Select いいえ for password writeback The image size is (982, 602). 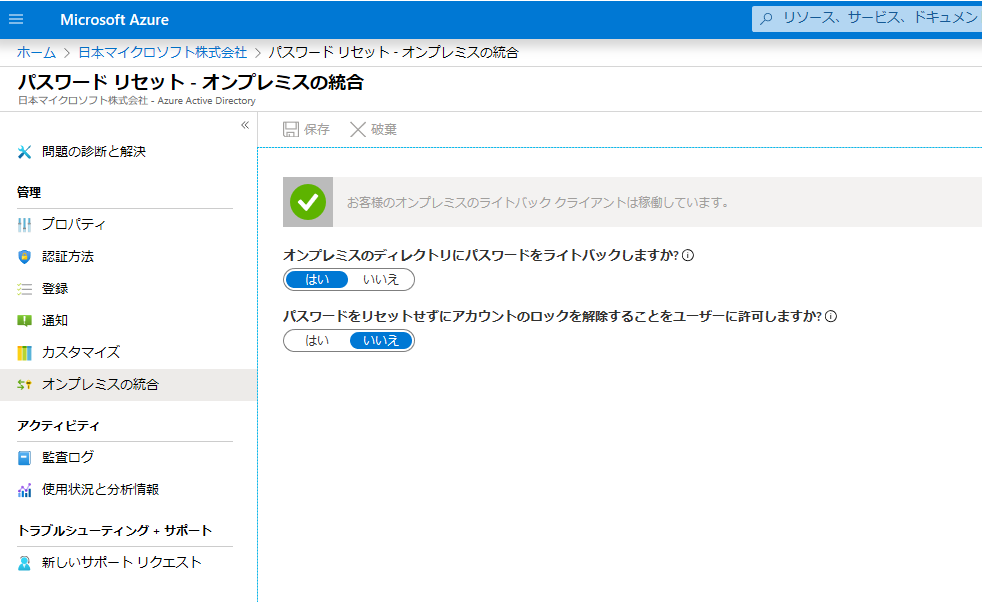pos(381,279)
